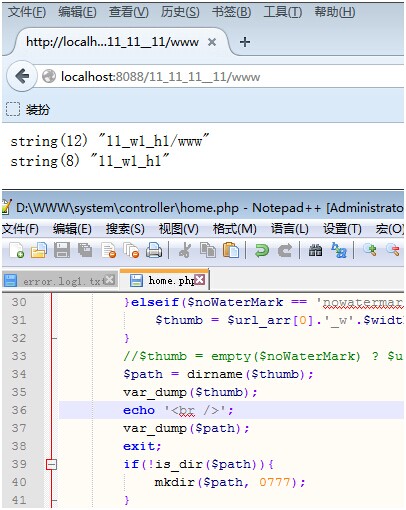Click the browser Back arrow button

pos(22,76)
